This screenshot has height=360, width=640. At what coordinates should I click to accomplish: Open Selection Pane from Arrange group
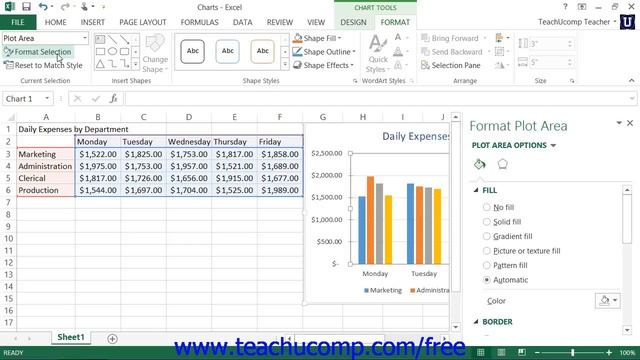[451, 65]
